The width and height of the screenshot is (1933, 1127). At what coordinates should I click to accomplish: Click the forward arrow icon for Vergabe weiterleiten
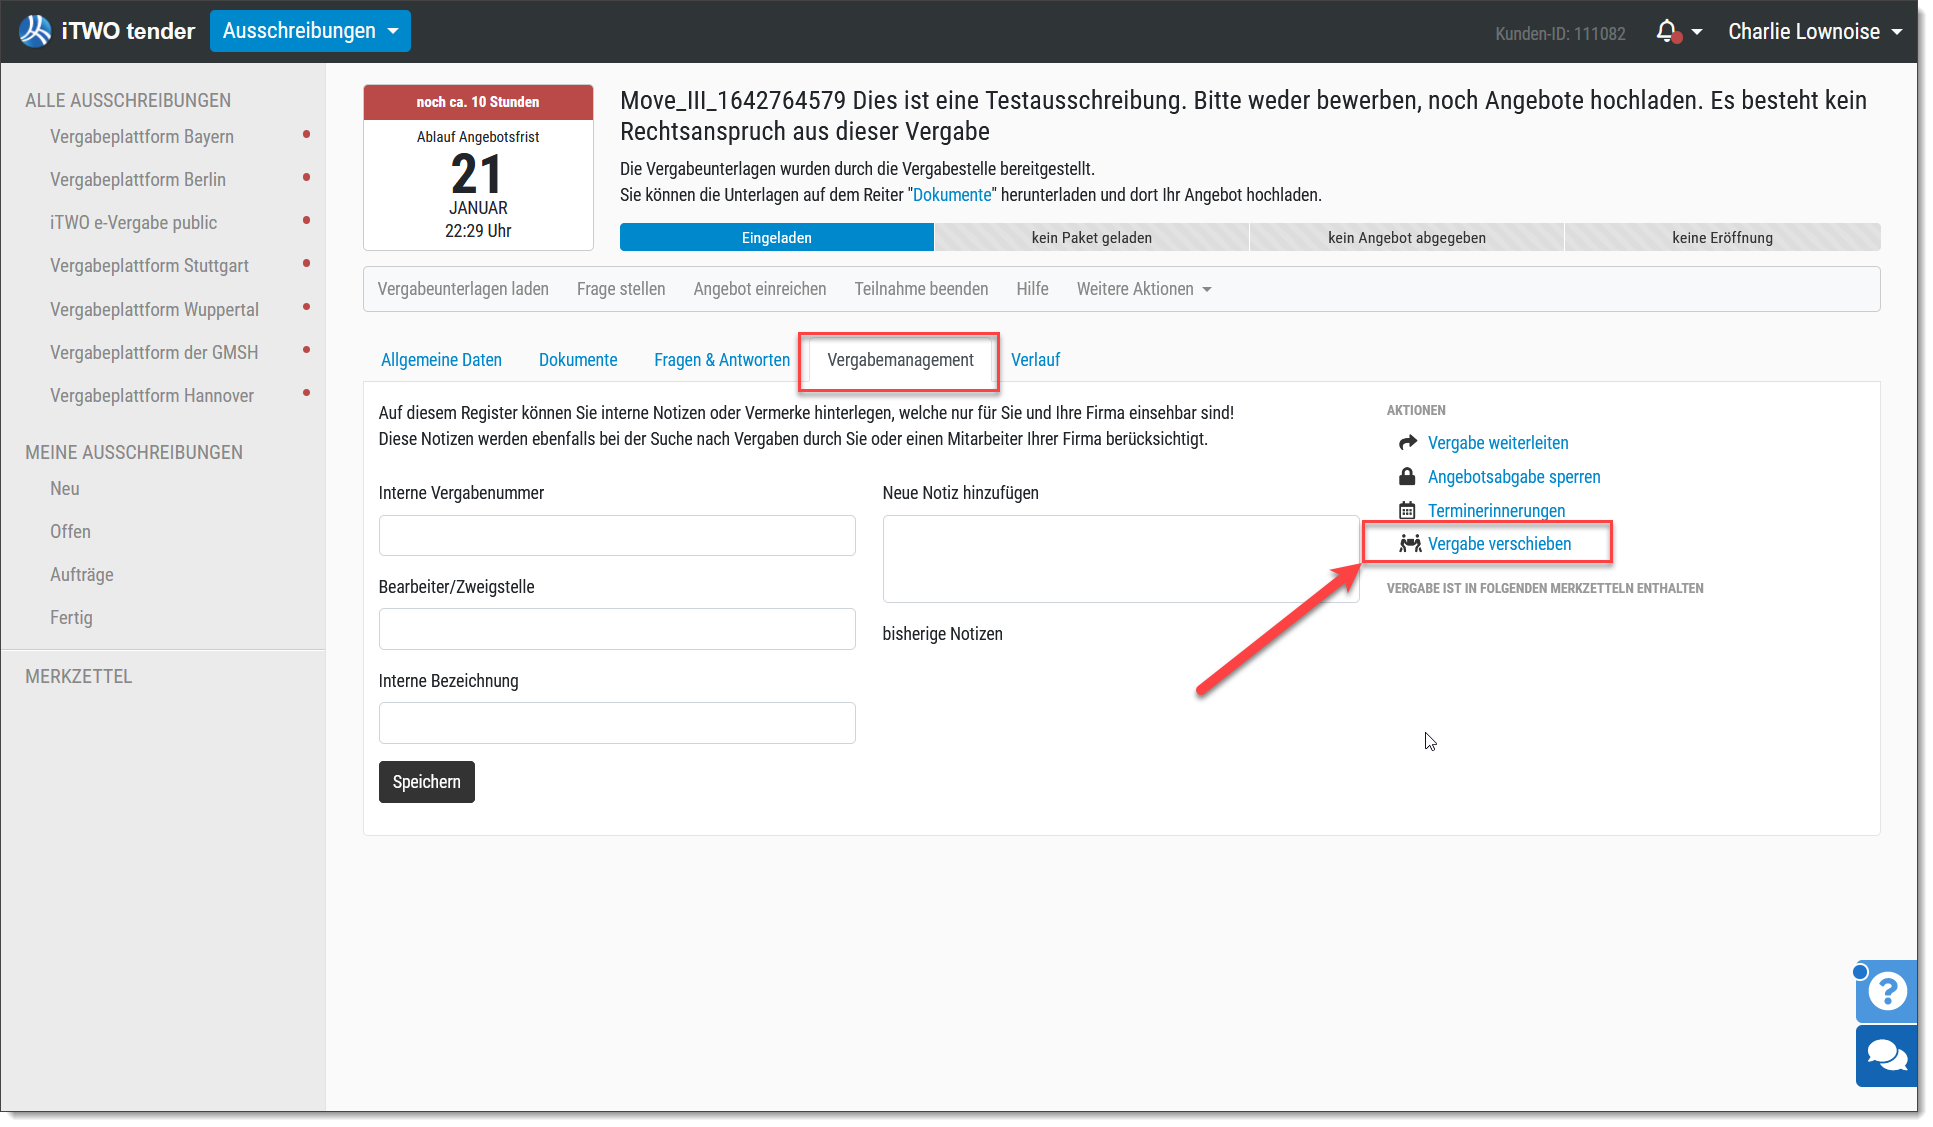click(x=1408, y=442)
